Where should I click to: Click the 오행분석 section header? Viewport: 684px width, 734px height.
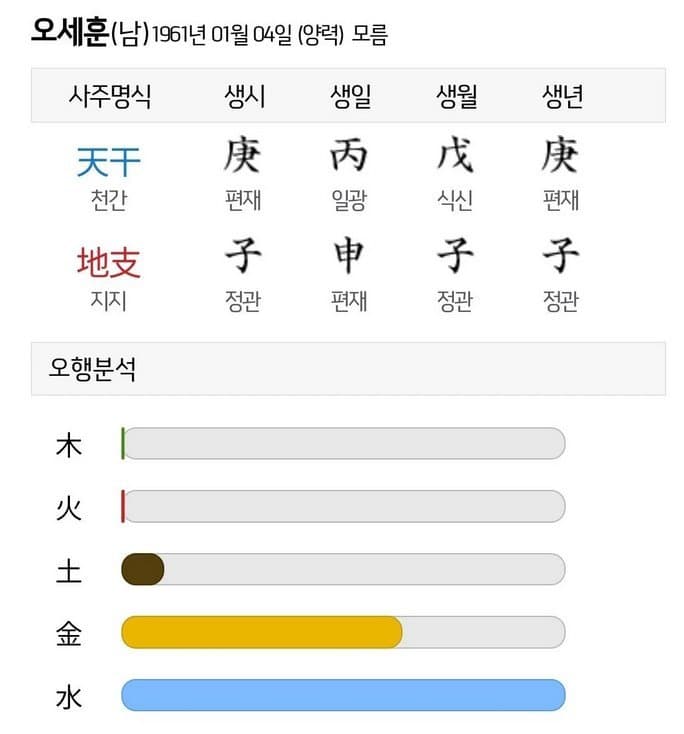pyautogui.click(x=93, y=369)
